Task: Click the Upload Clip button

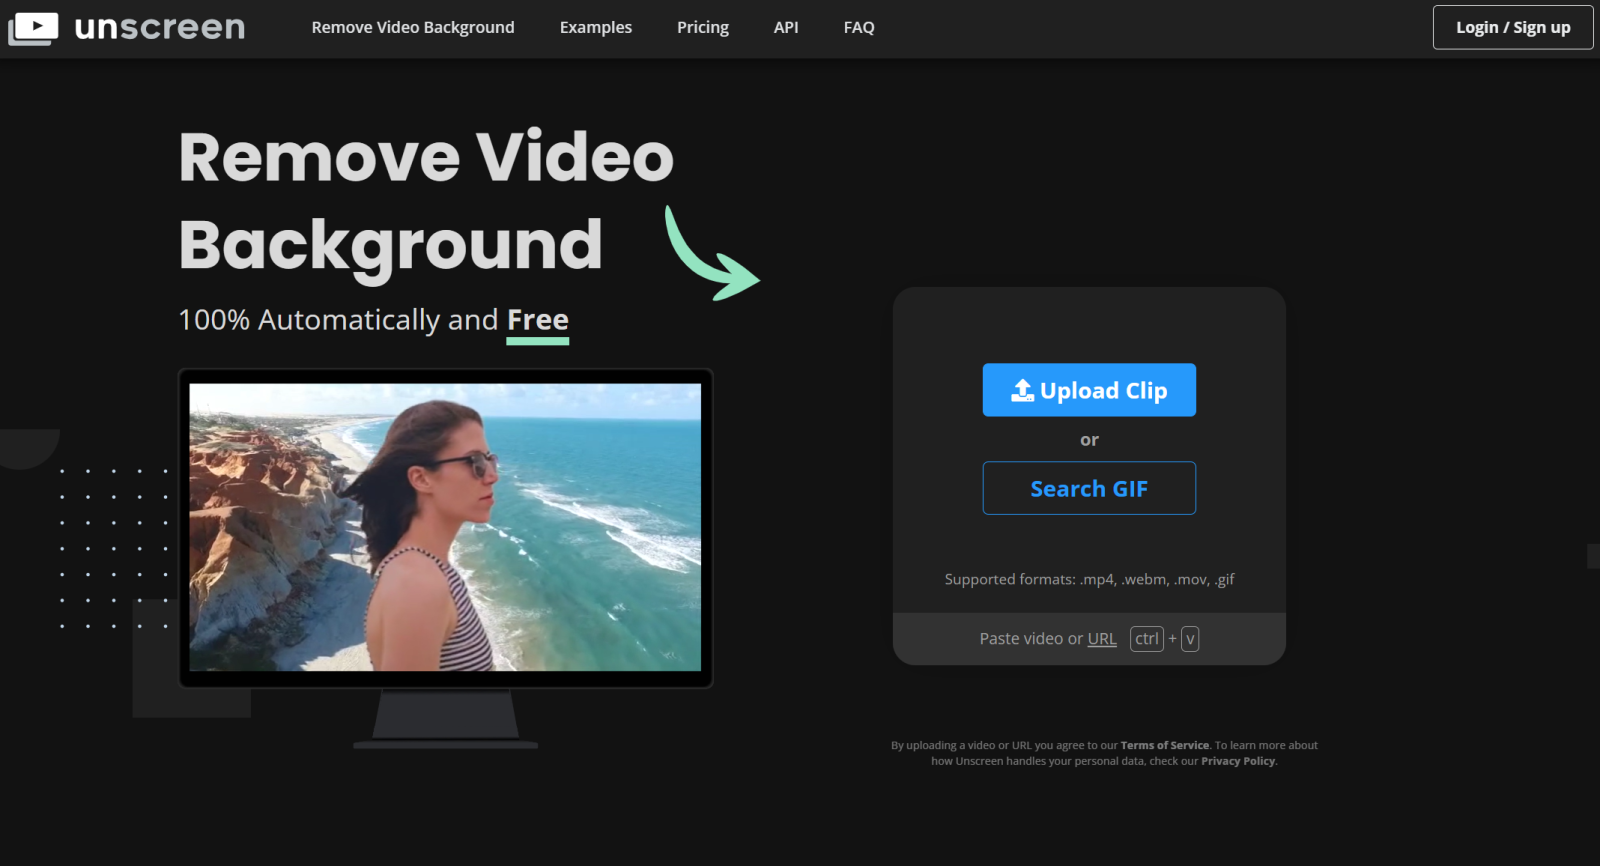Action: [1089, 390]
